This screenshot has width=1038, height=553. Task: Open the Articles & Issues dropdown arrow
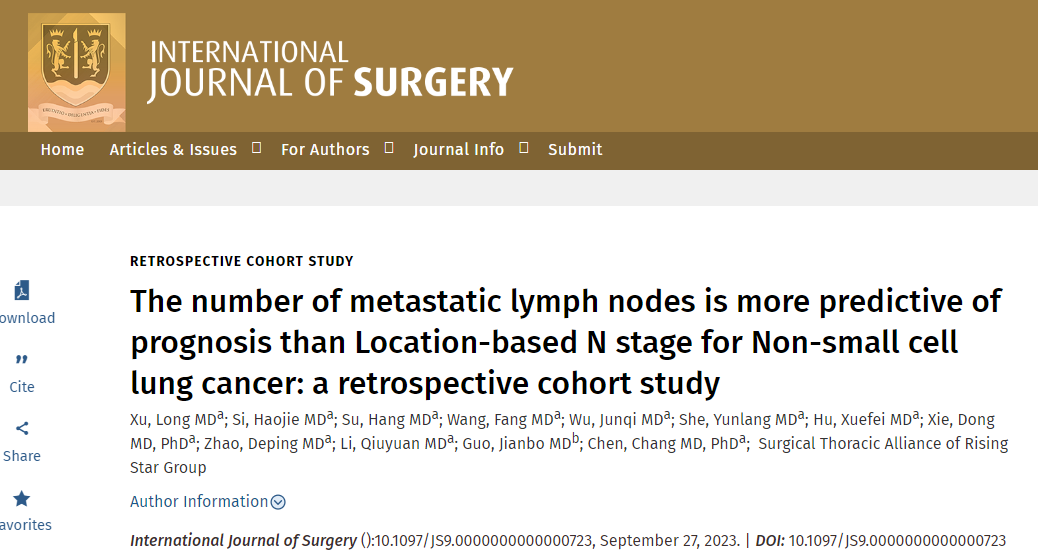(256, 148)
